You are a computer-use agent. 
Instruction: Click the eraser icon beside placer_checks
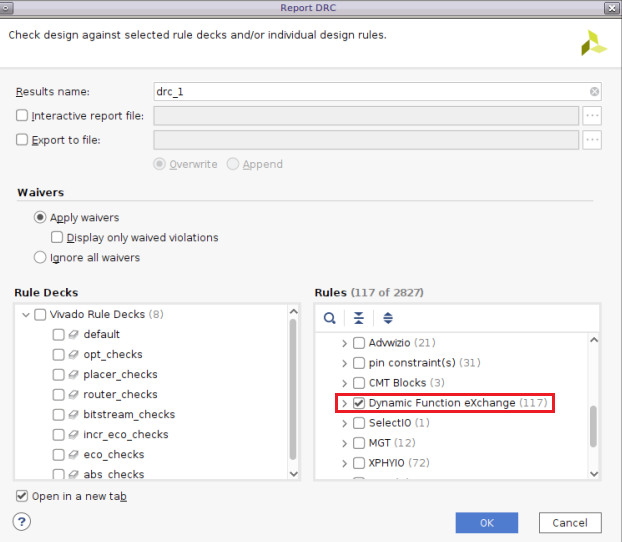coord(73,375)
